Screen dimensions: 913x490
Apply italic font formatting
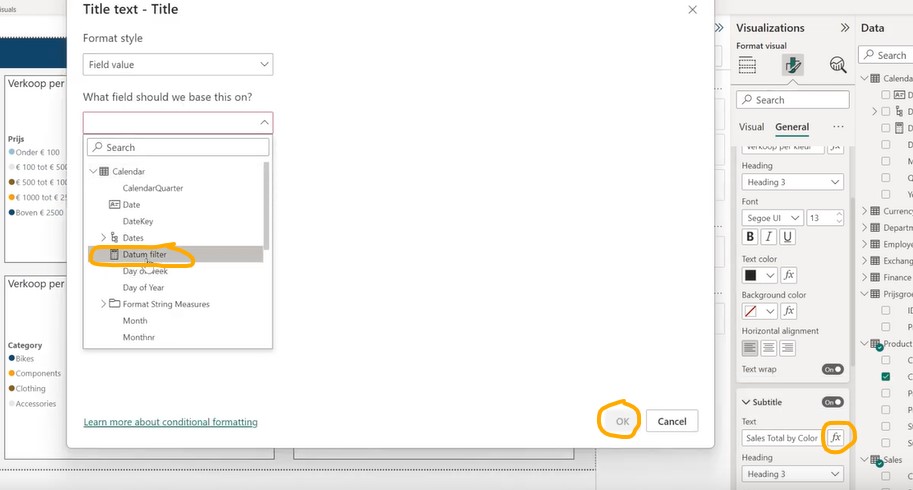pyautogui.click(x=769, y=237)
